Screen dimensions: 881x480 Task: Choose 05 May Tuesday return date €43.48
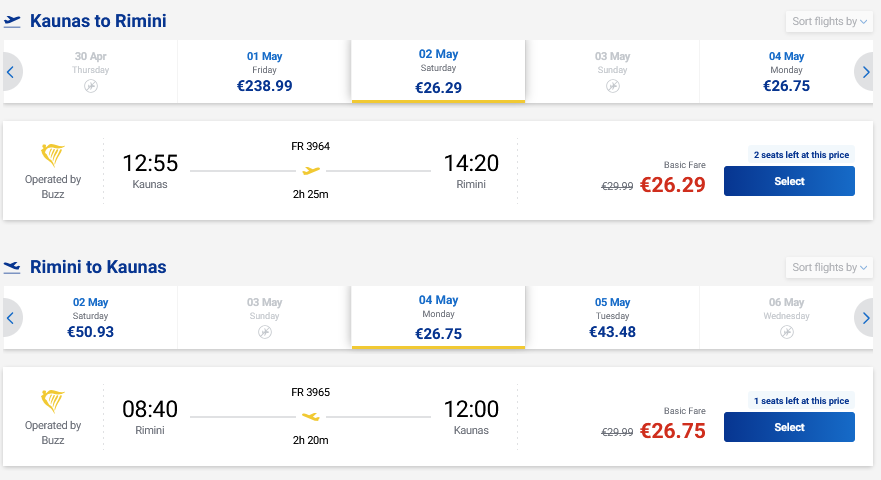tap(613, 318)
